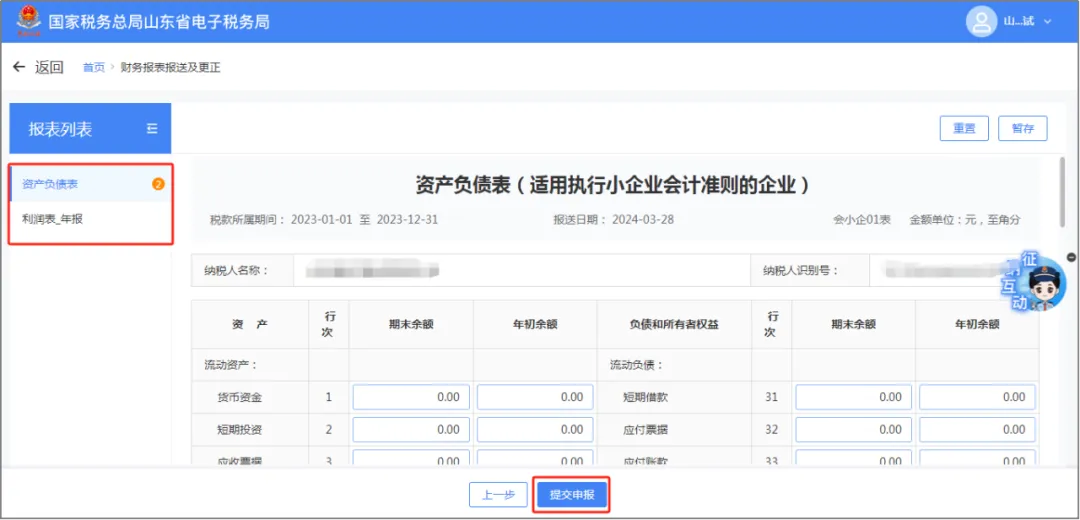Open the 征纳互动 assistant mascot
This screenshot has height=520, width=1080.
pos(1033,282)
